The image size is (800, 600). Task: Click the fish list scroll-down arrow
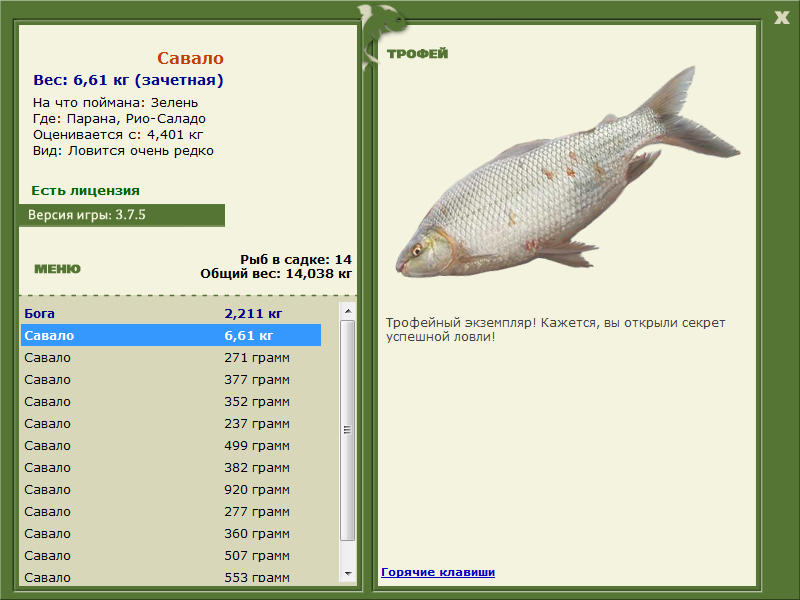click(348, 573)
